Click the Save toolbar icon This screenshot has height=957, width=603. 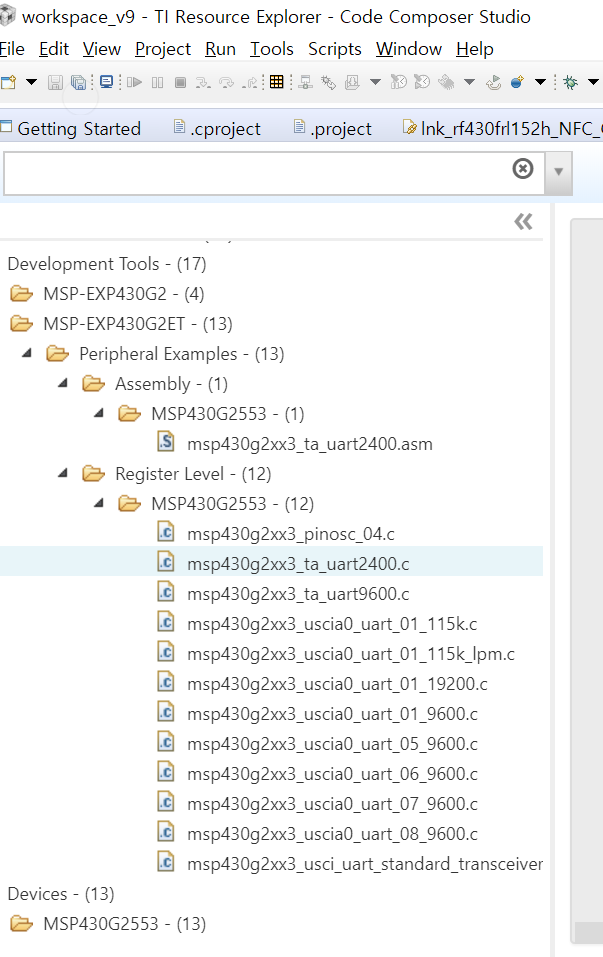coord(55,82)
